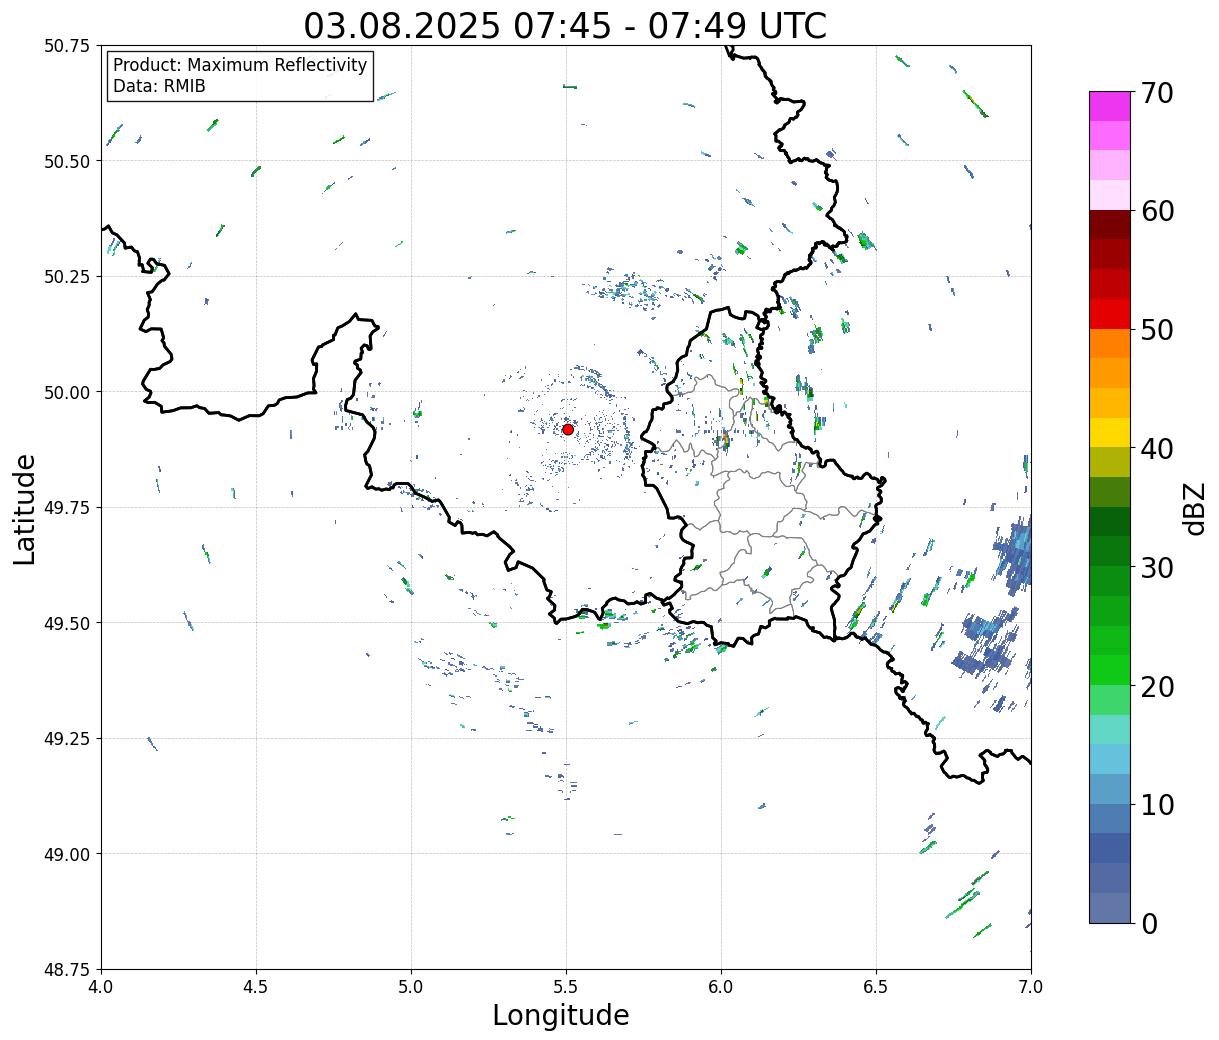Image resolution: width=1219 pixels, height=1040 pixels.
Task: Click the latitude 49.75 tick label
Action: click(x=67, y=508)
